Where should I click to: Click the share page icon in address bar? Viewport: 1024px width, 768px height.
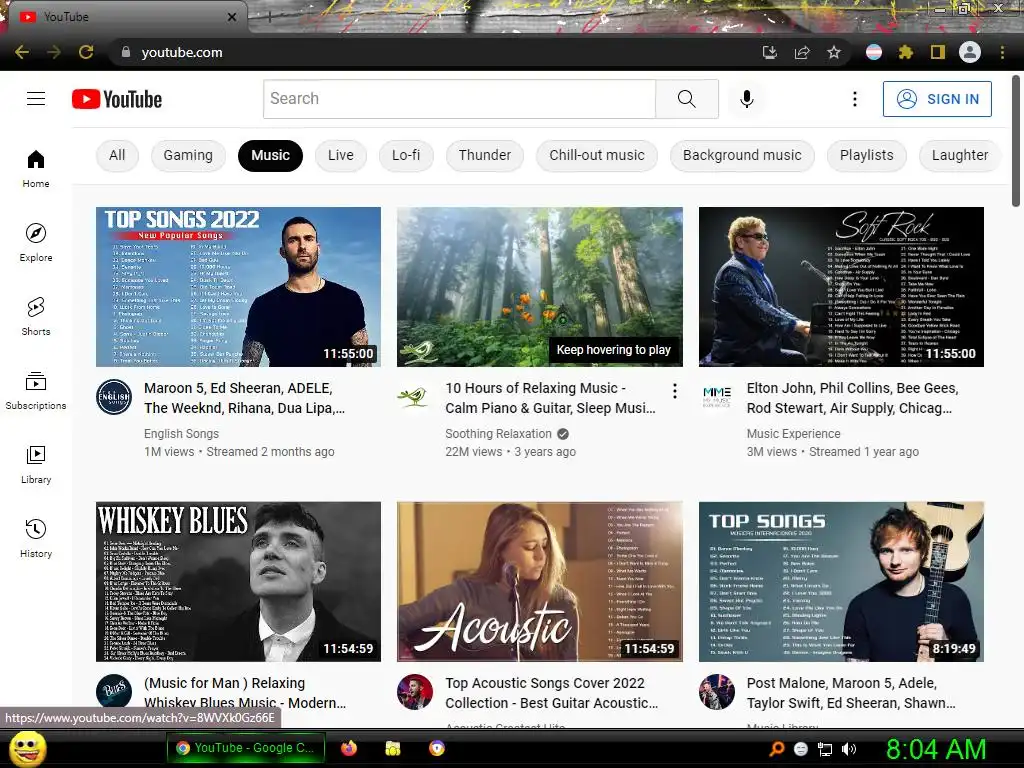802,52
